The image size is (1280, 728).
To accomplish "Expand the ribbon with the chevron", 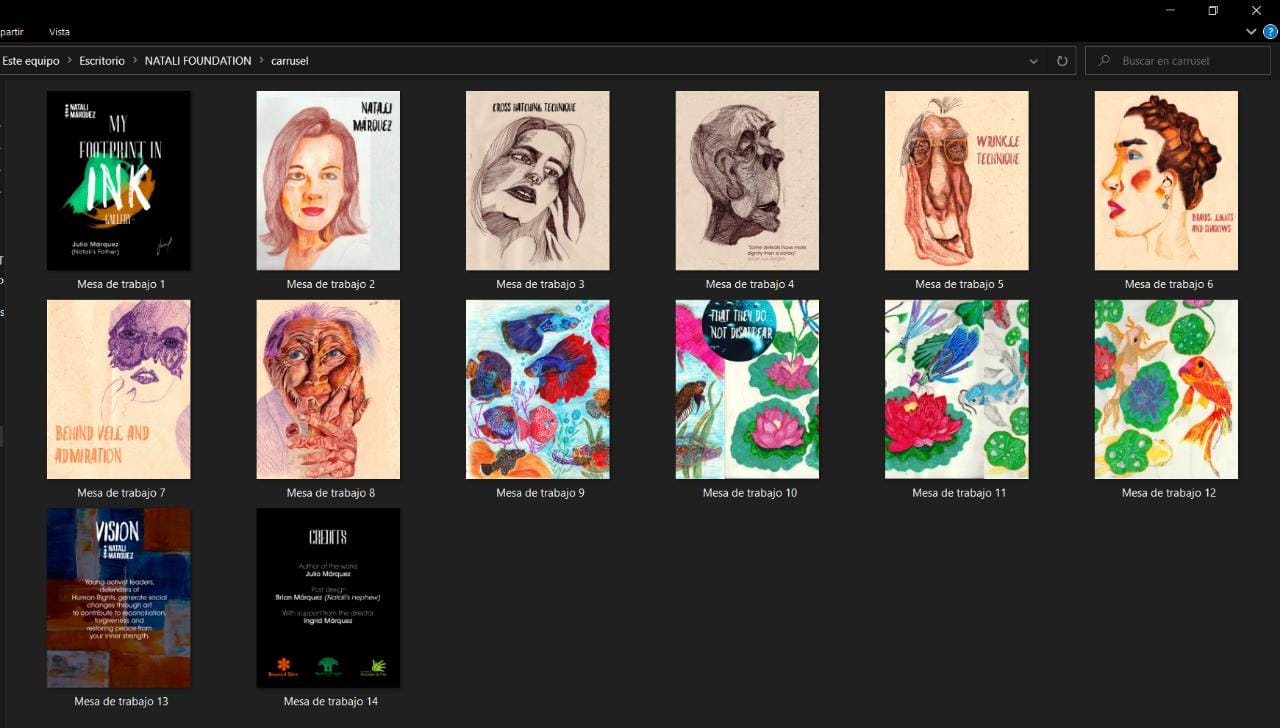I will (x=1251, y=32).
